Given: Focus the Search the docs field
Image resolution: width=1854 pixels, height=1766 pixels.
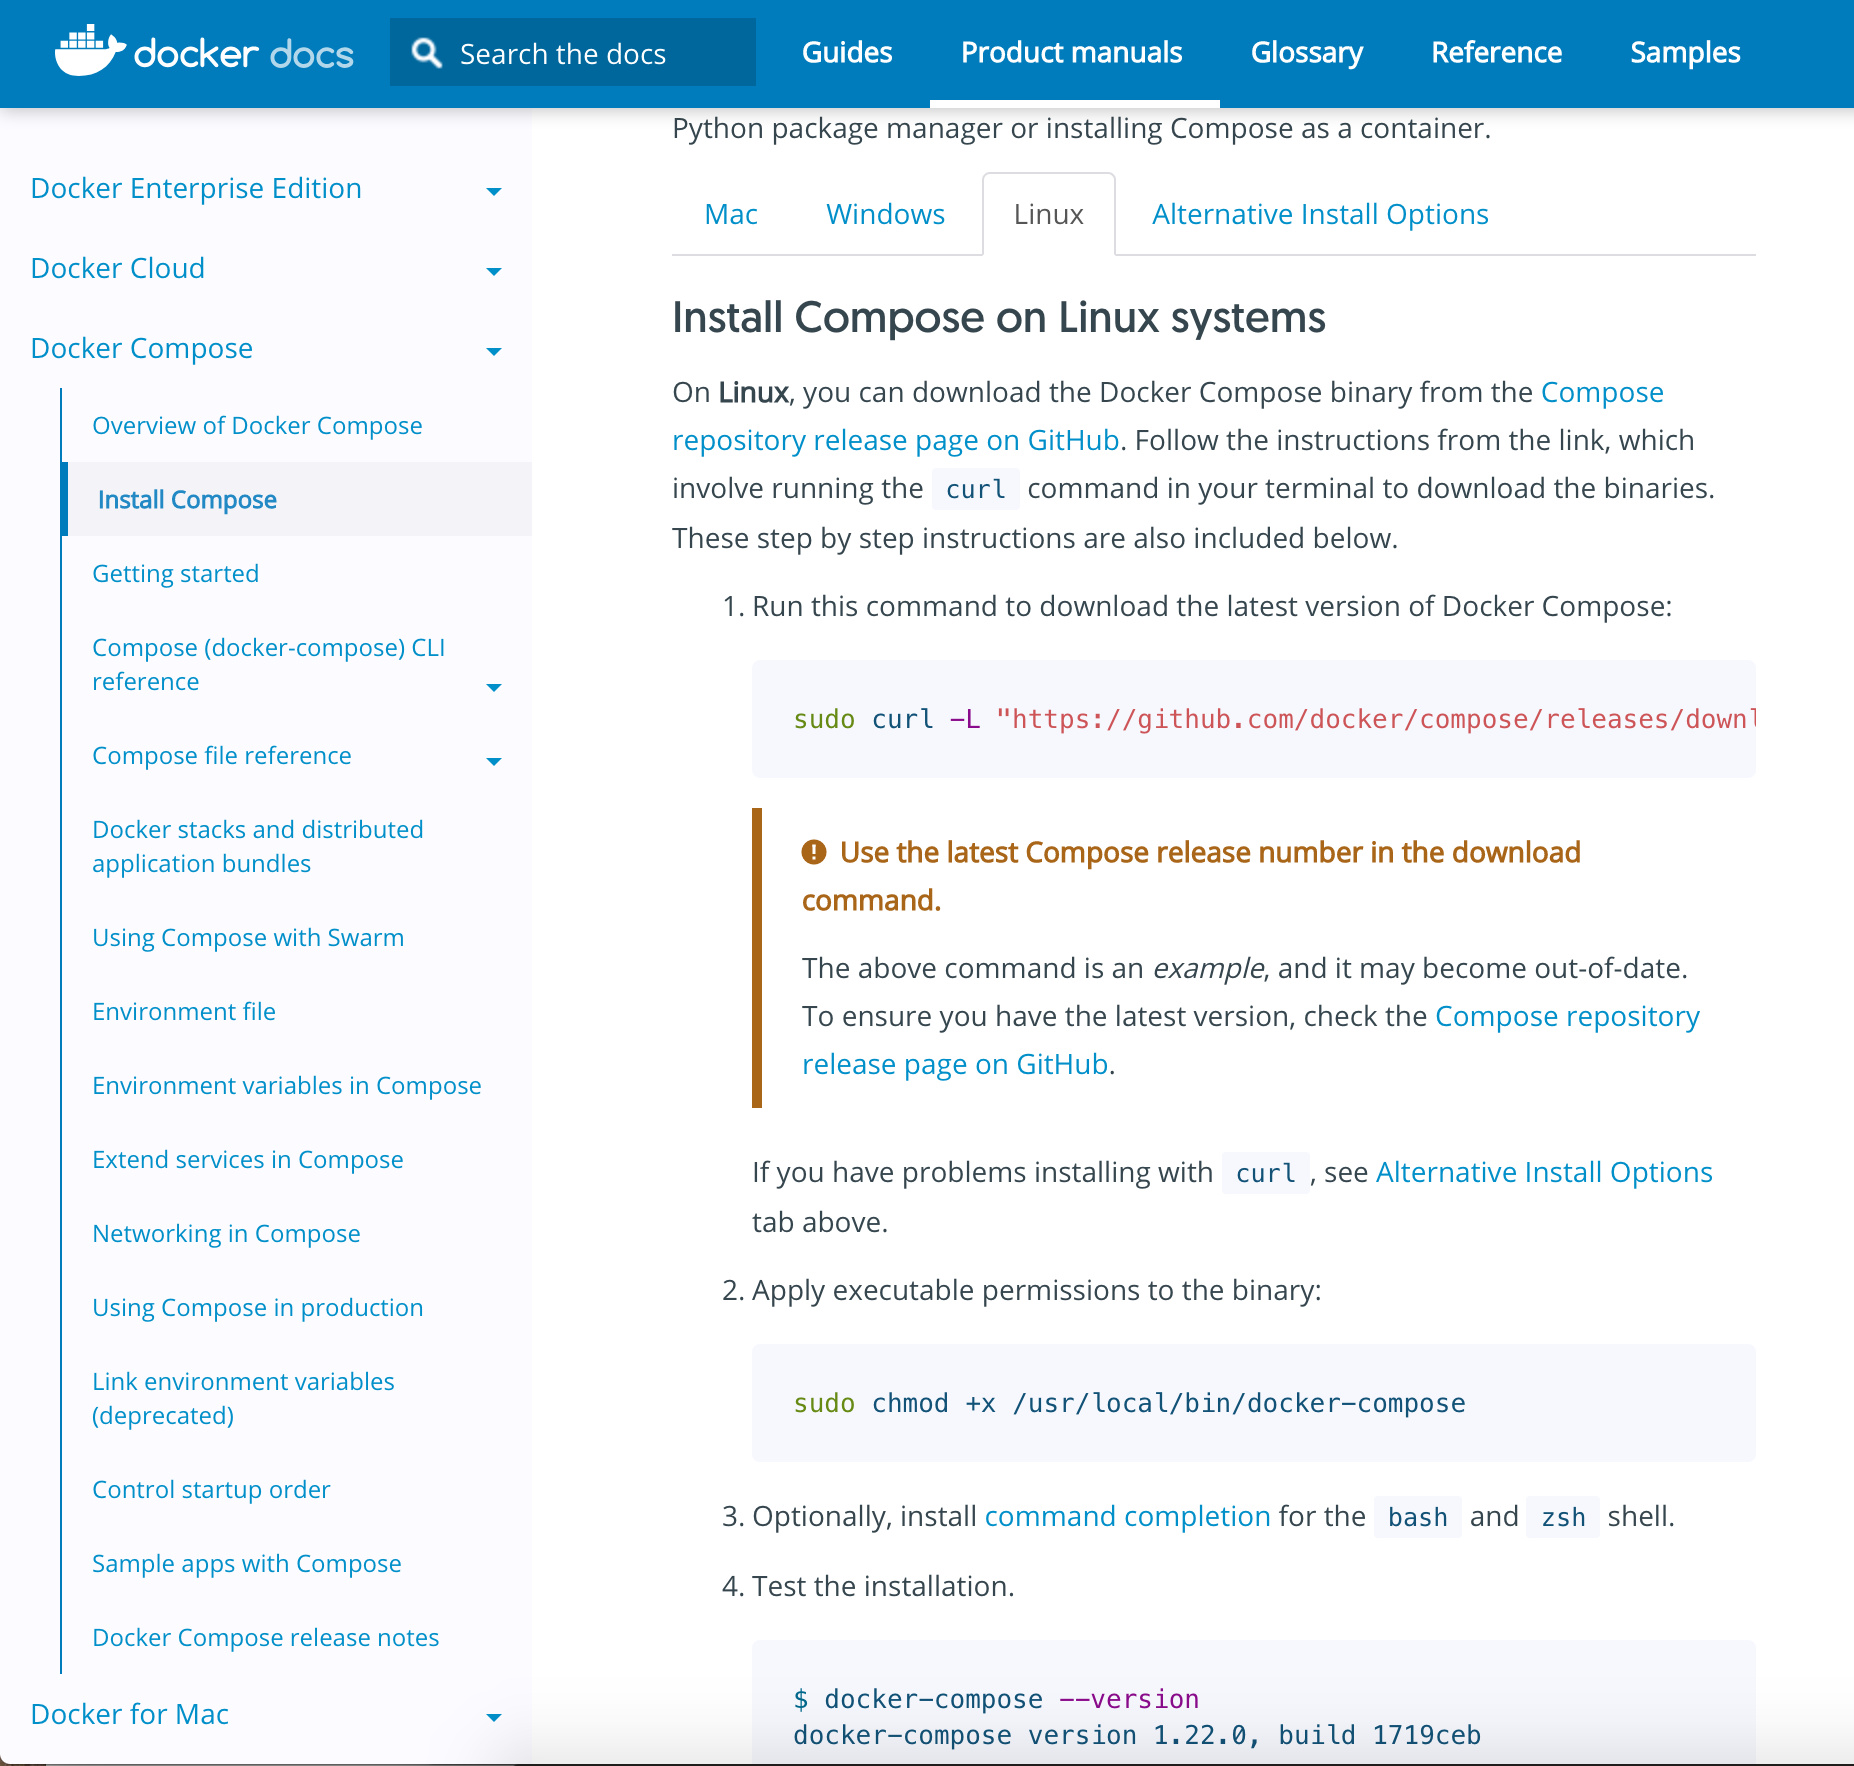Looking at the screenshot, I should coord(573,53).
